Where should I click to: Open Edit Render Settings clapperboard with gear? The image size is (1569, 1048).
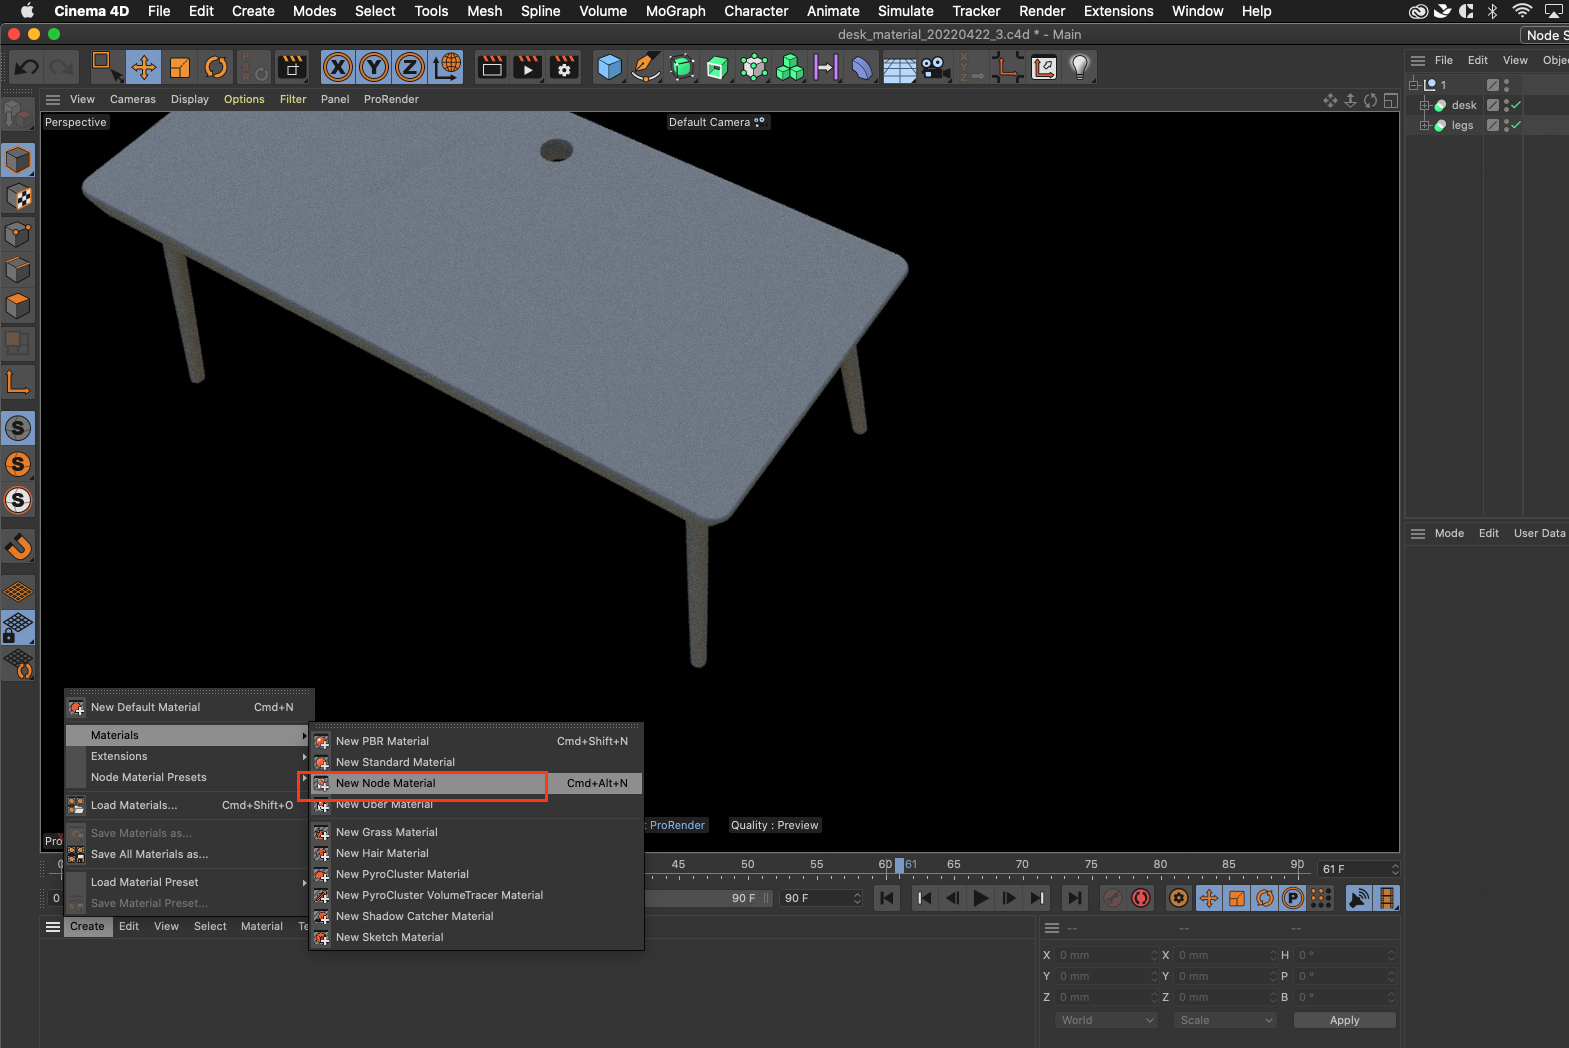(564, 67)
